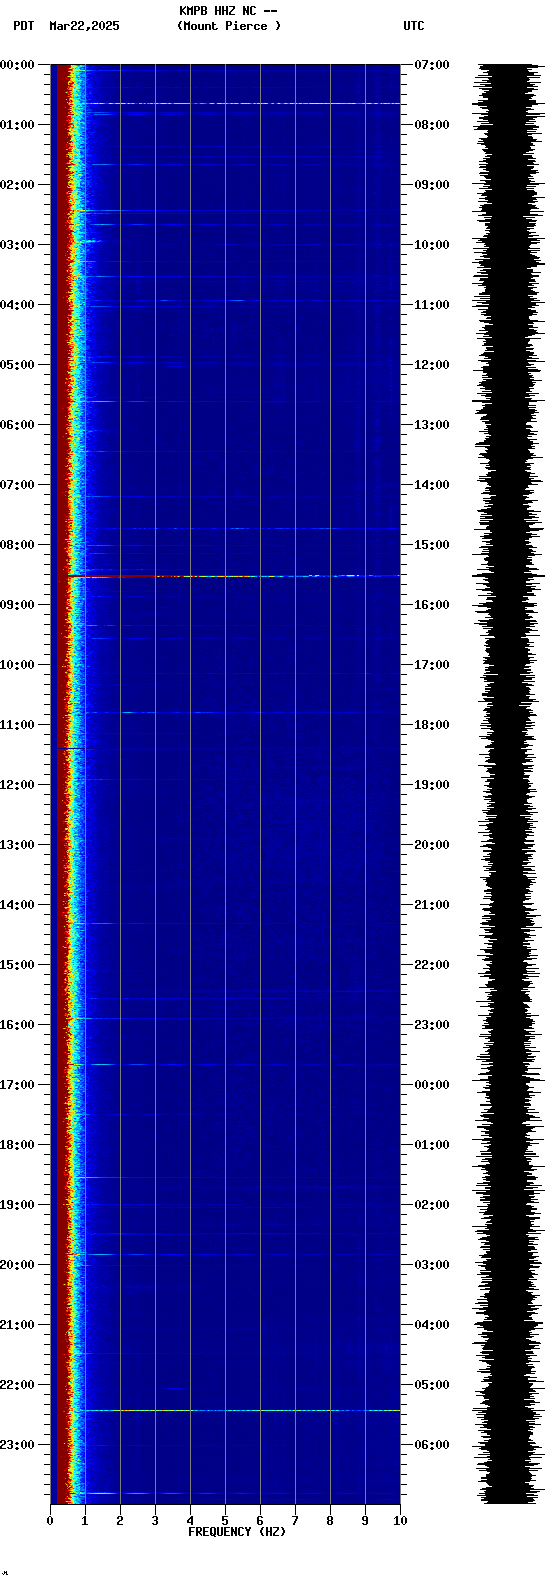Click the 6 Hz tick label
The image size is (552, 1584).
[x=260, y=1521]
